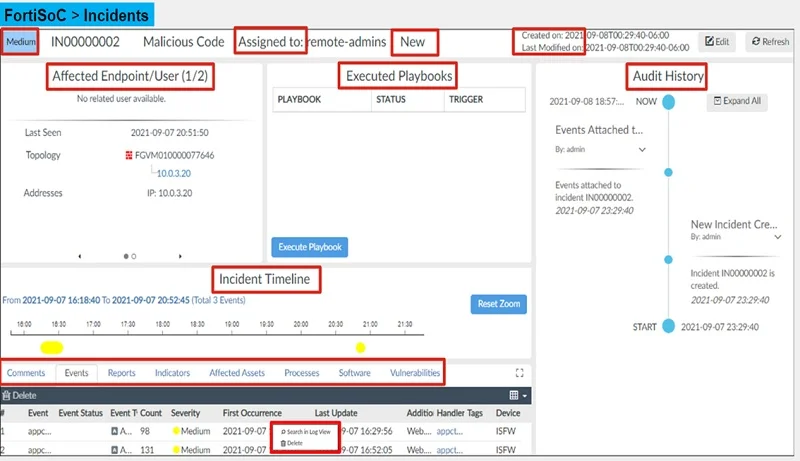This screenshot has height=461, width=800.
Task: Switch to the Processes tab
Action: pyautogui.click(x=302, y=373)
